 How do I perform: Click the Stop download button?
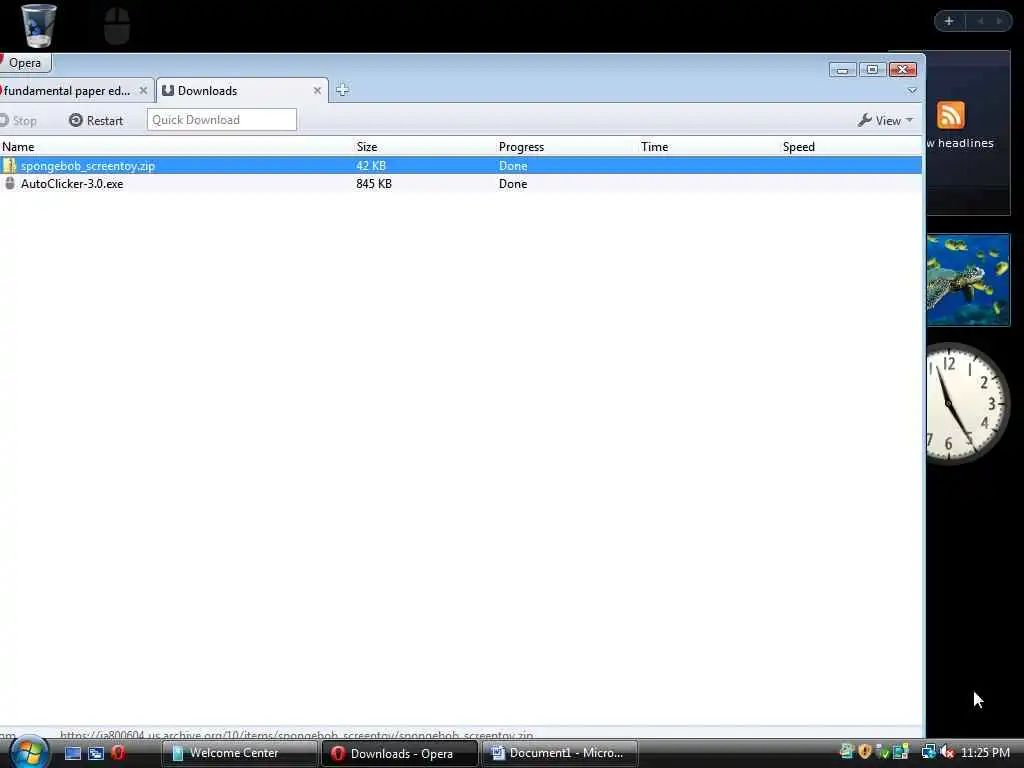pos(18,121)
